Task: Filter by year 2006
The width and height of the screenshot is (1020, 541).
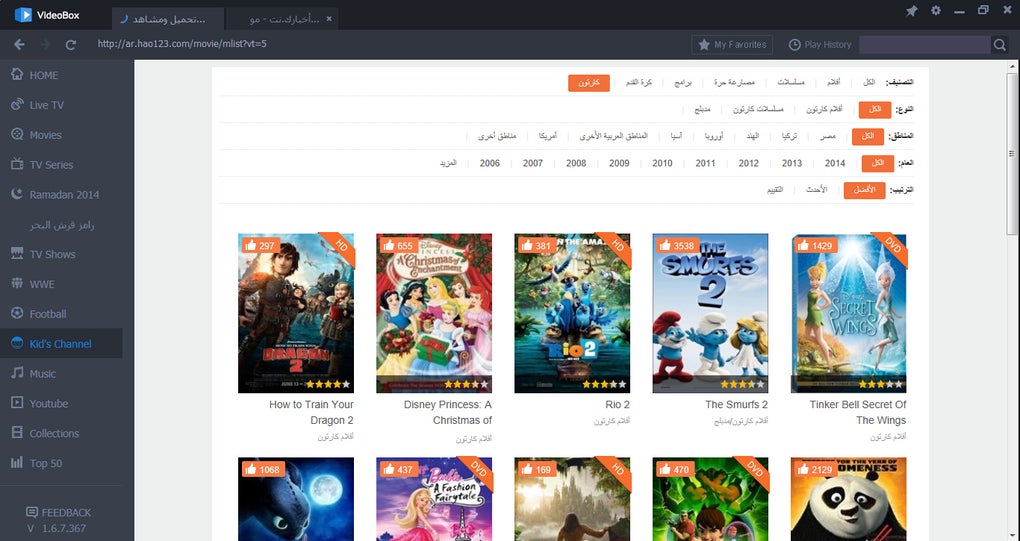Action: click(490, 163)
